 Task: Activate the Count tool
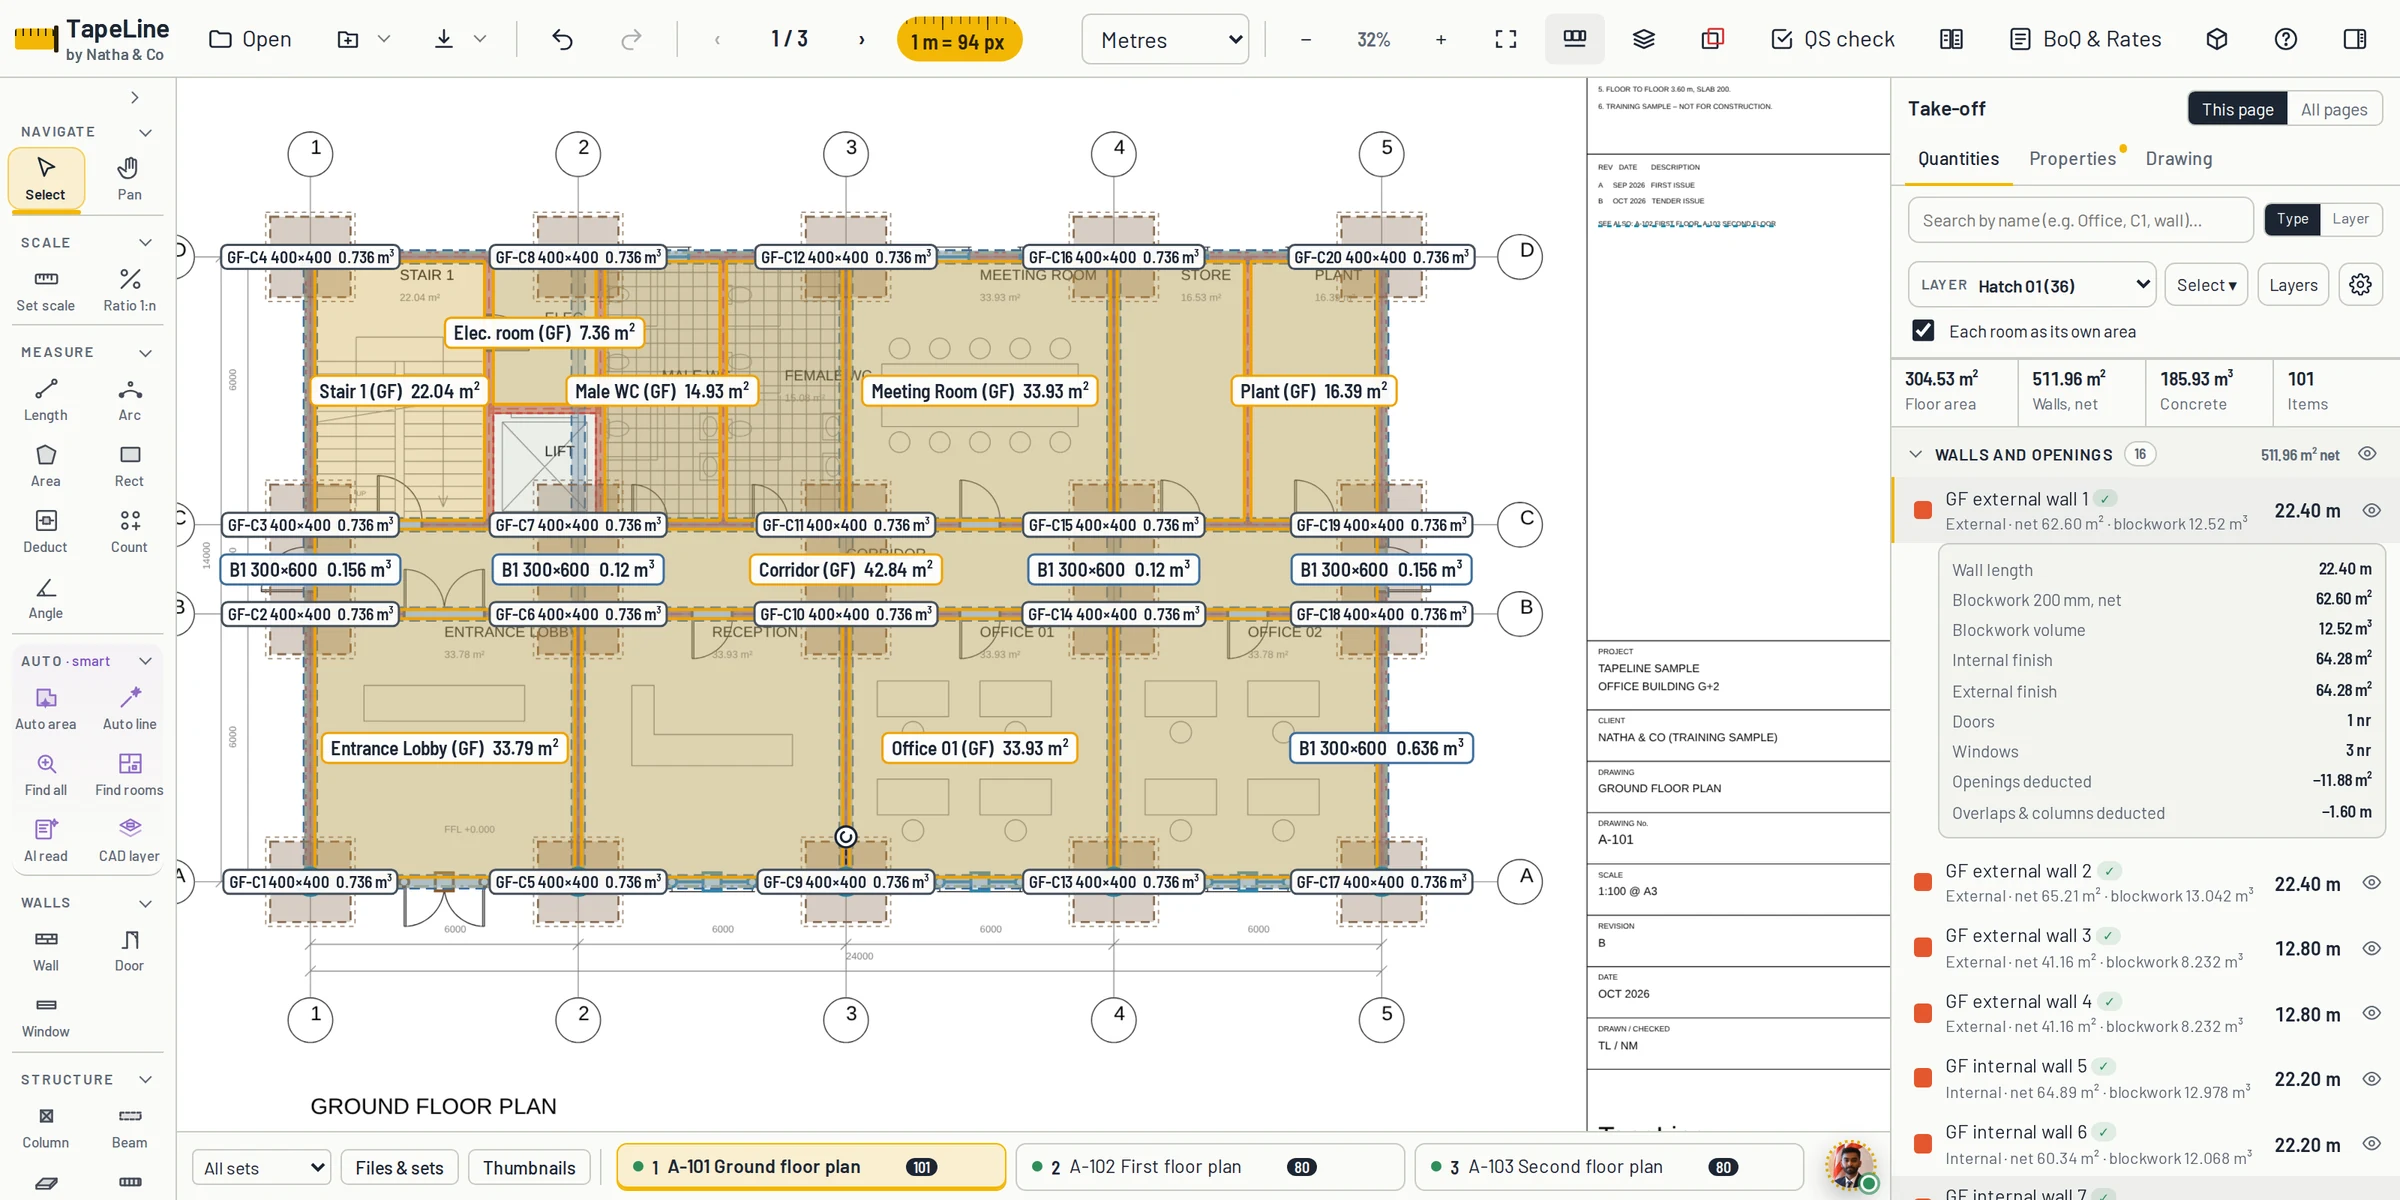tap(129, 532)
